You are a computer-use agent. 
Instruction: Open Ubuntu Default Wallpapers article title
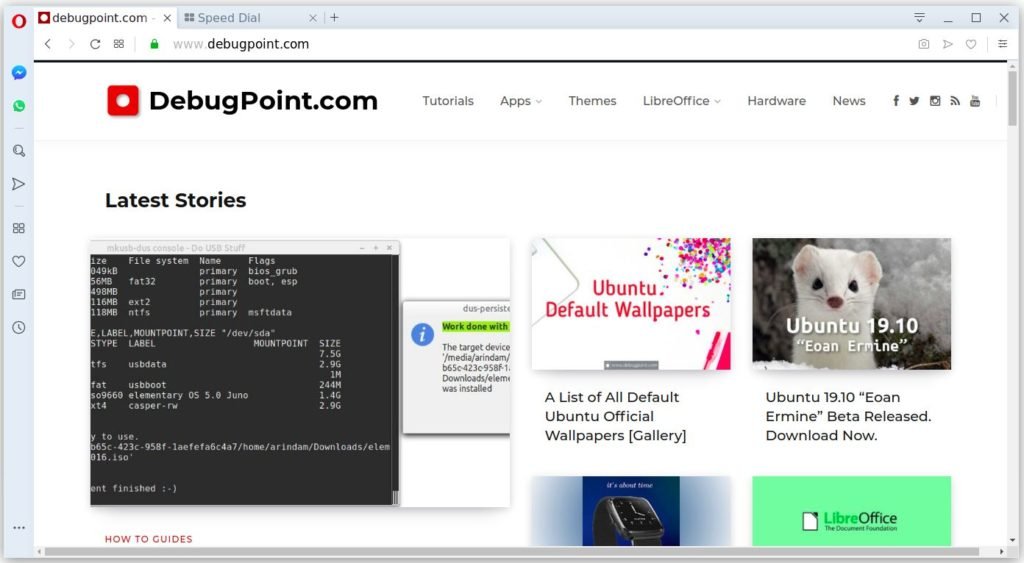(x=615, y=416)
